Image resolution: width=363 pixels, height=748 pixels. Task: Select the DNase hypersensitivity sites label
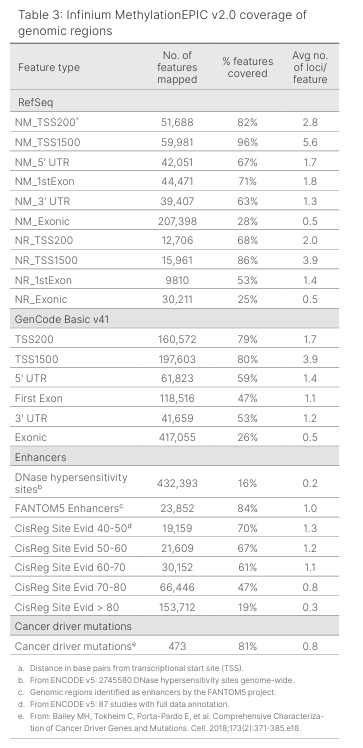click(71, 483)
